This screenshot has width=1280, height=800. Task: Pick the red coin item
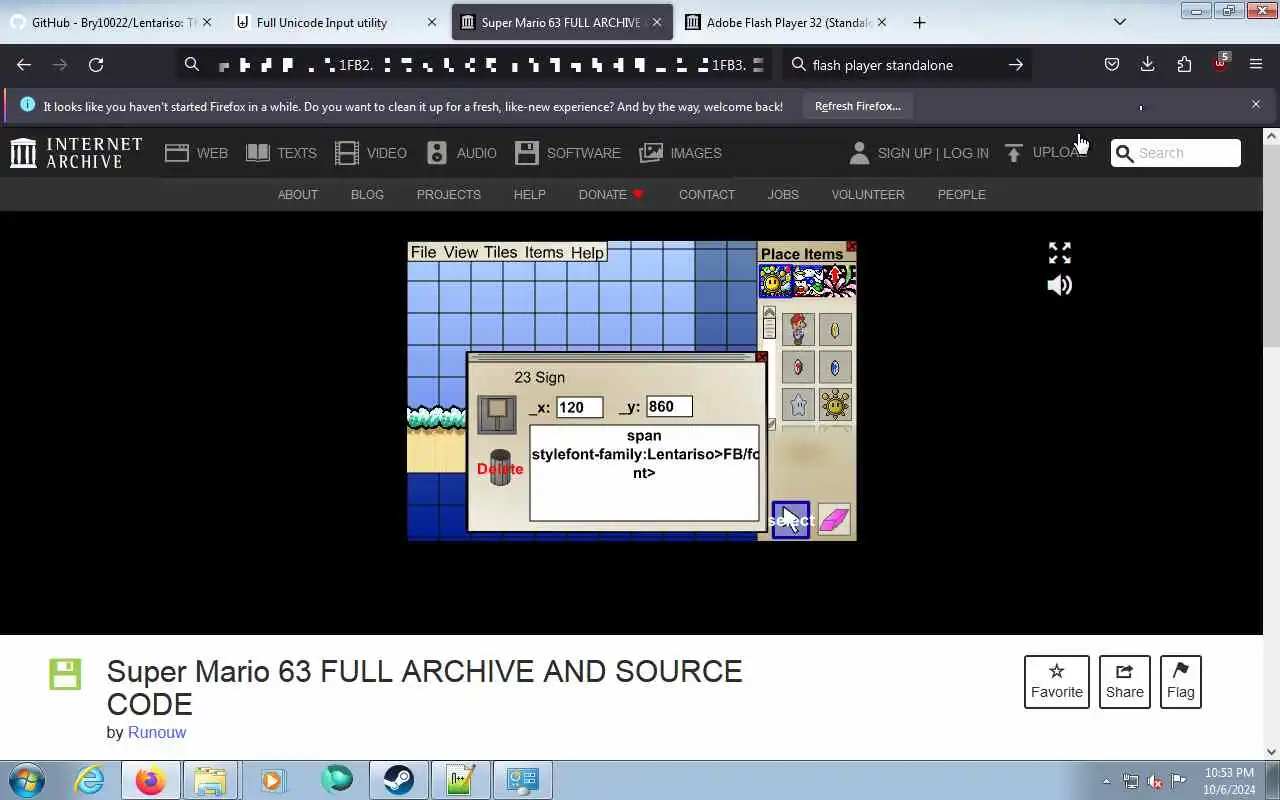tap(798, 367)
